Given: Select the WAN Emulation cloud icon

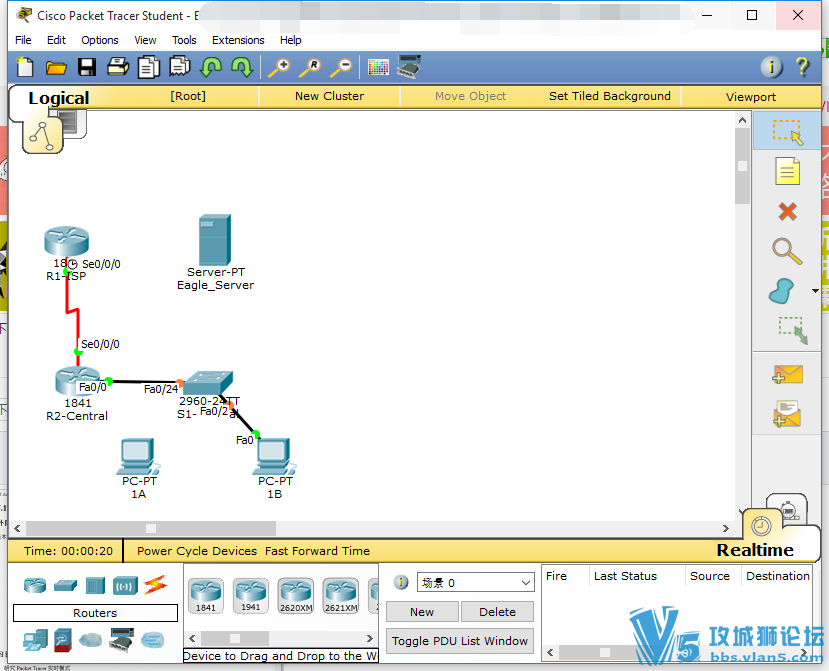Looking at the screenshot, I should (90, 640).
